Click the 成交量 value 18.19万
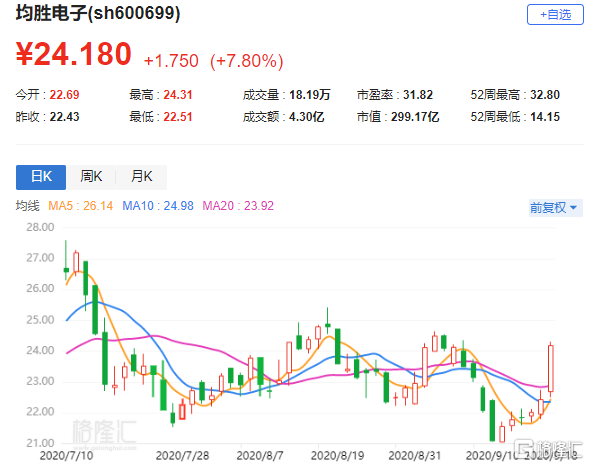 310,95
